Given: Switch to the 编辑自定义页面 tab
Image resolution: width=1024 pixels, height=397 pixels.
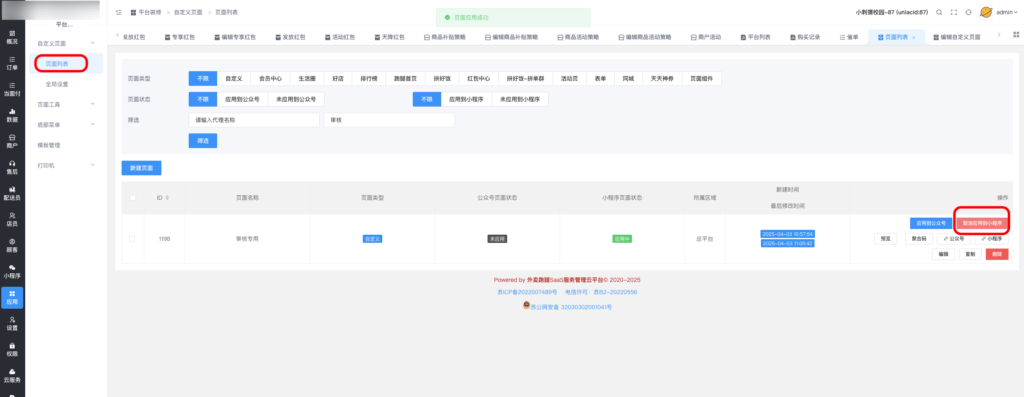Looking at the screenshot, I should click(957, 37).
